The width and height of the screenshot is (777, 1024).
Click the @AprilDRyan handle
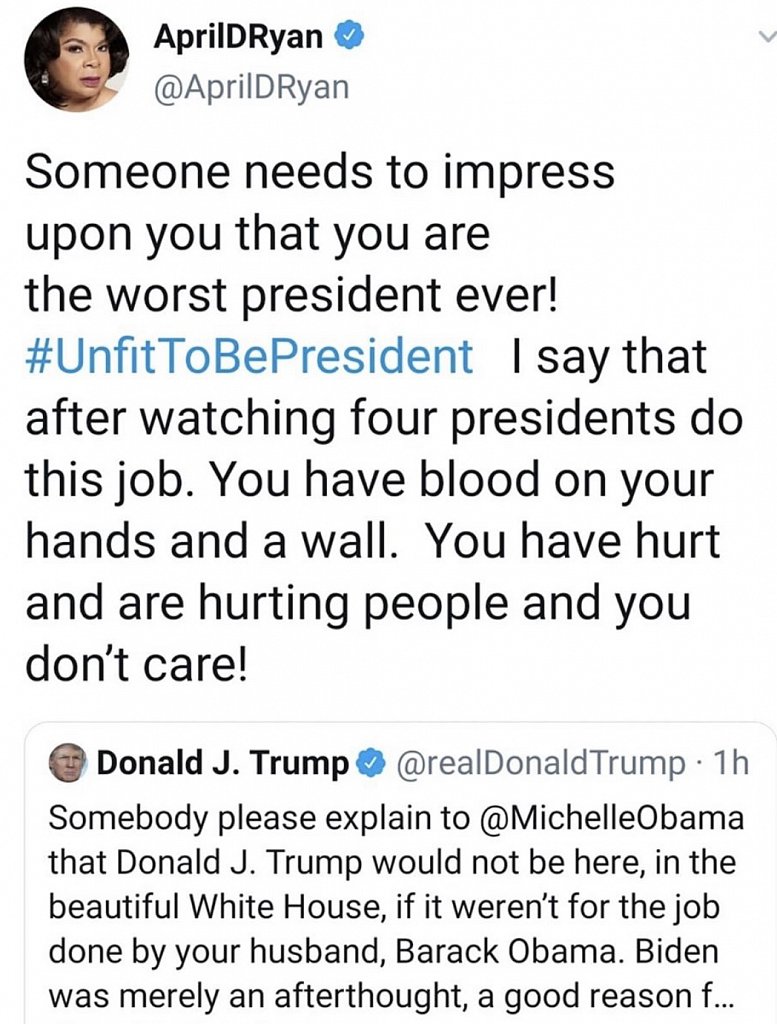coord(252,87)
